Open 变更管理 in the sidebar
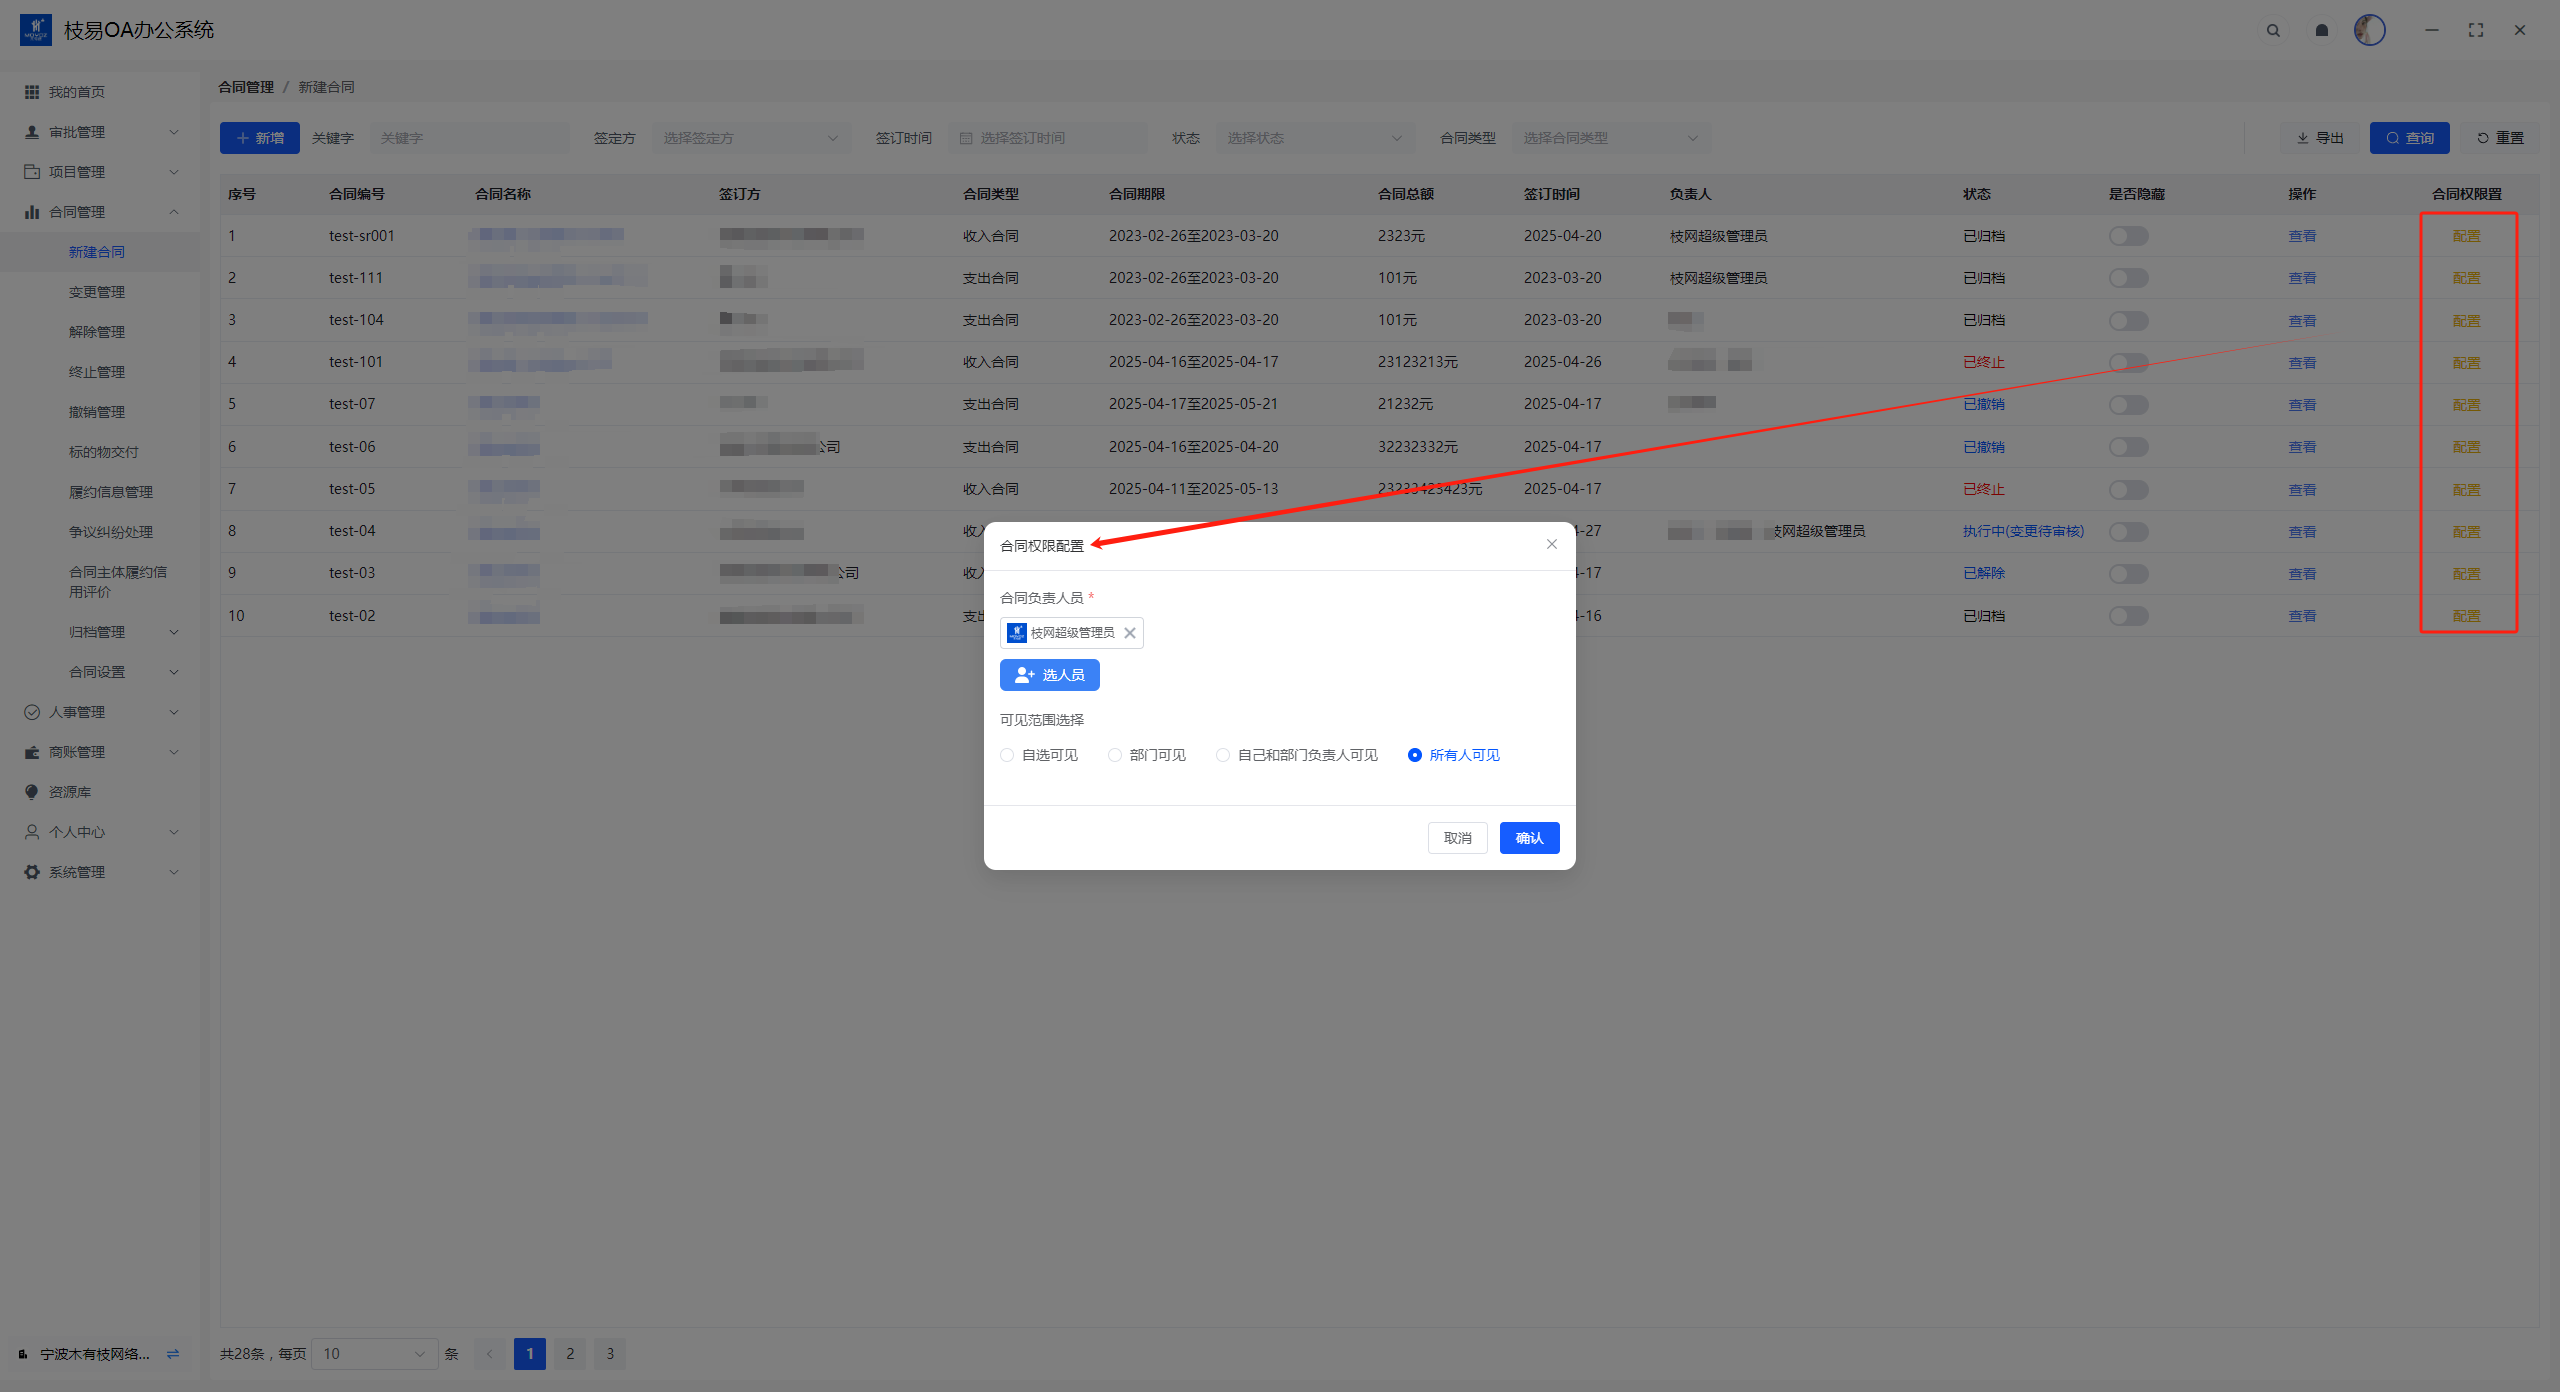 point(97,292)
